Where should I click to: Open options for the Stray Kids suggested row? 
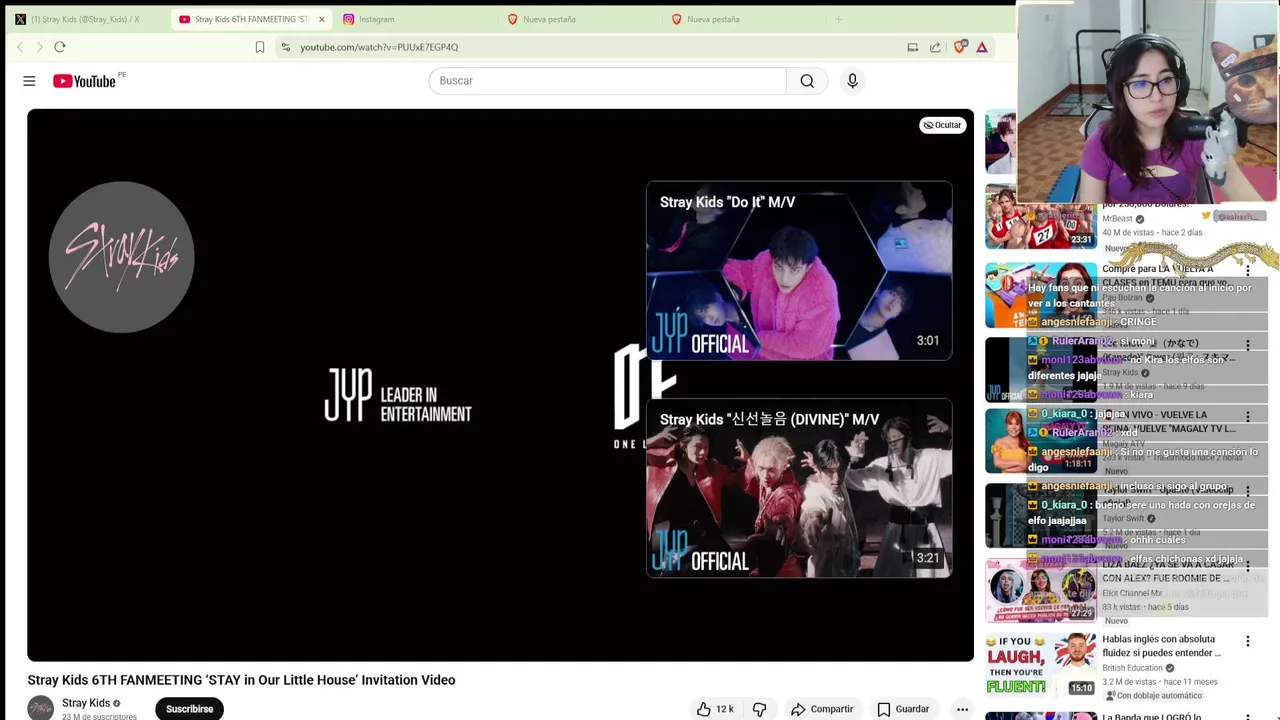[x=1248, y=345]
